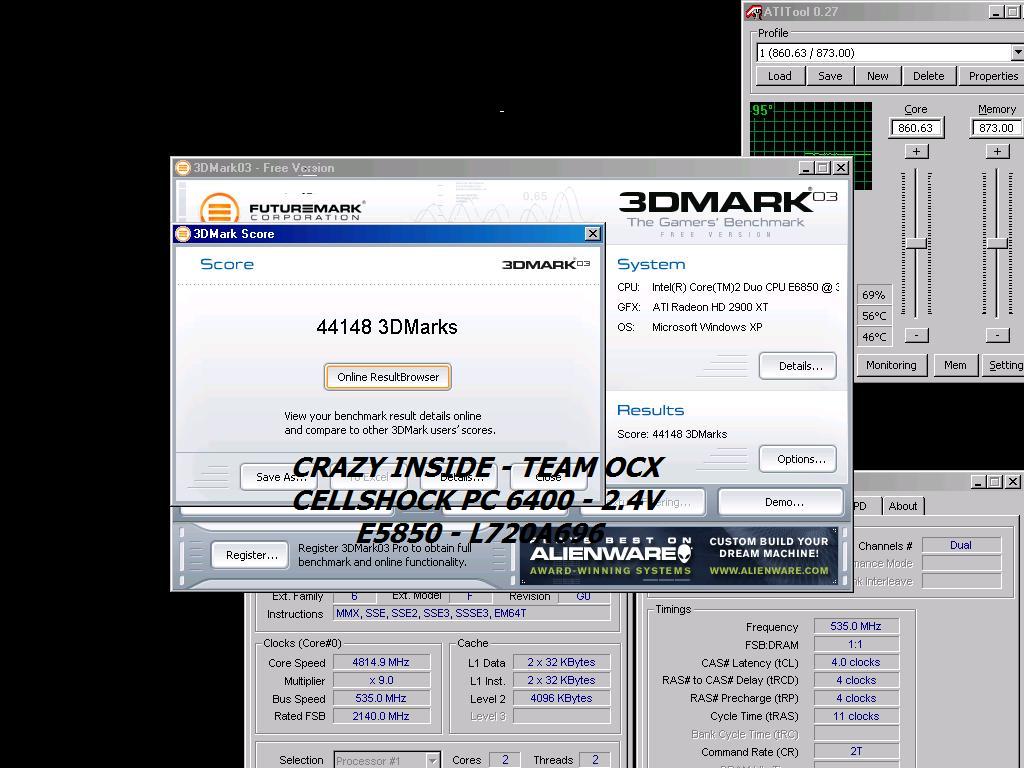
Task: Open Settings in ATITool
Action: click(x=1004, y=365)
